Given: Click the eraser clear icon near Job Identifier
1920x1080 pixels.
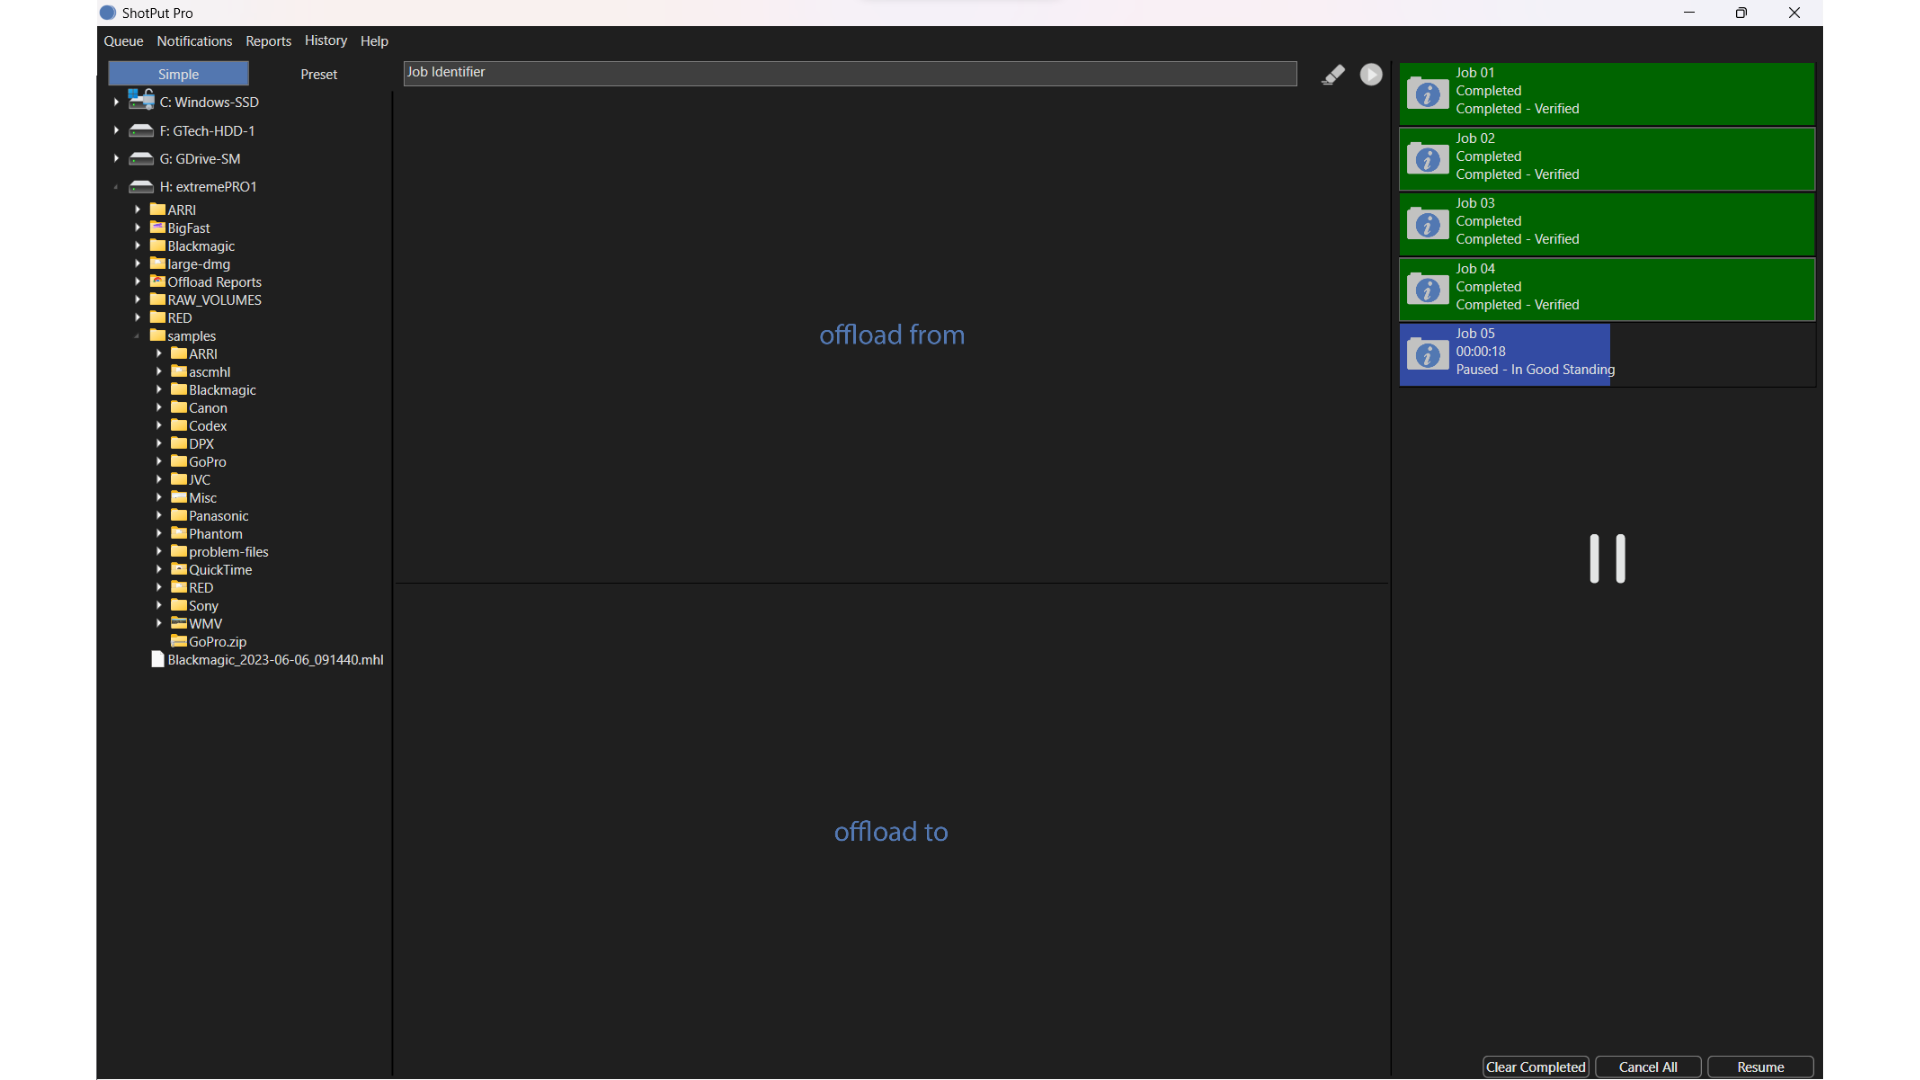Looking at the screenshot, I should (x=1333, y=75).
